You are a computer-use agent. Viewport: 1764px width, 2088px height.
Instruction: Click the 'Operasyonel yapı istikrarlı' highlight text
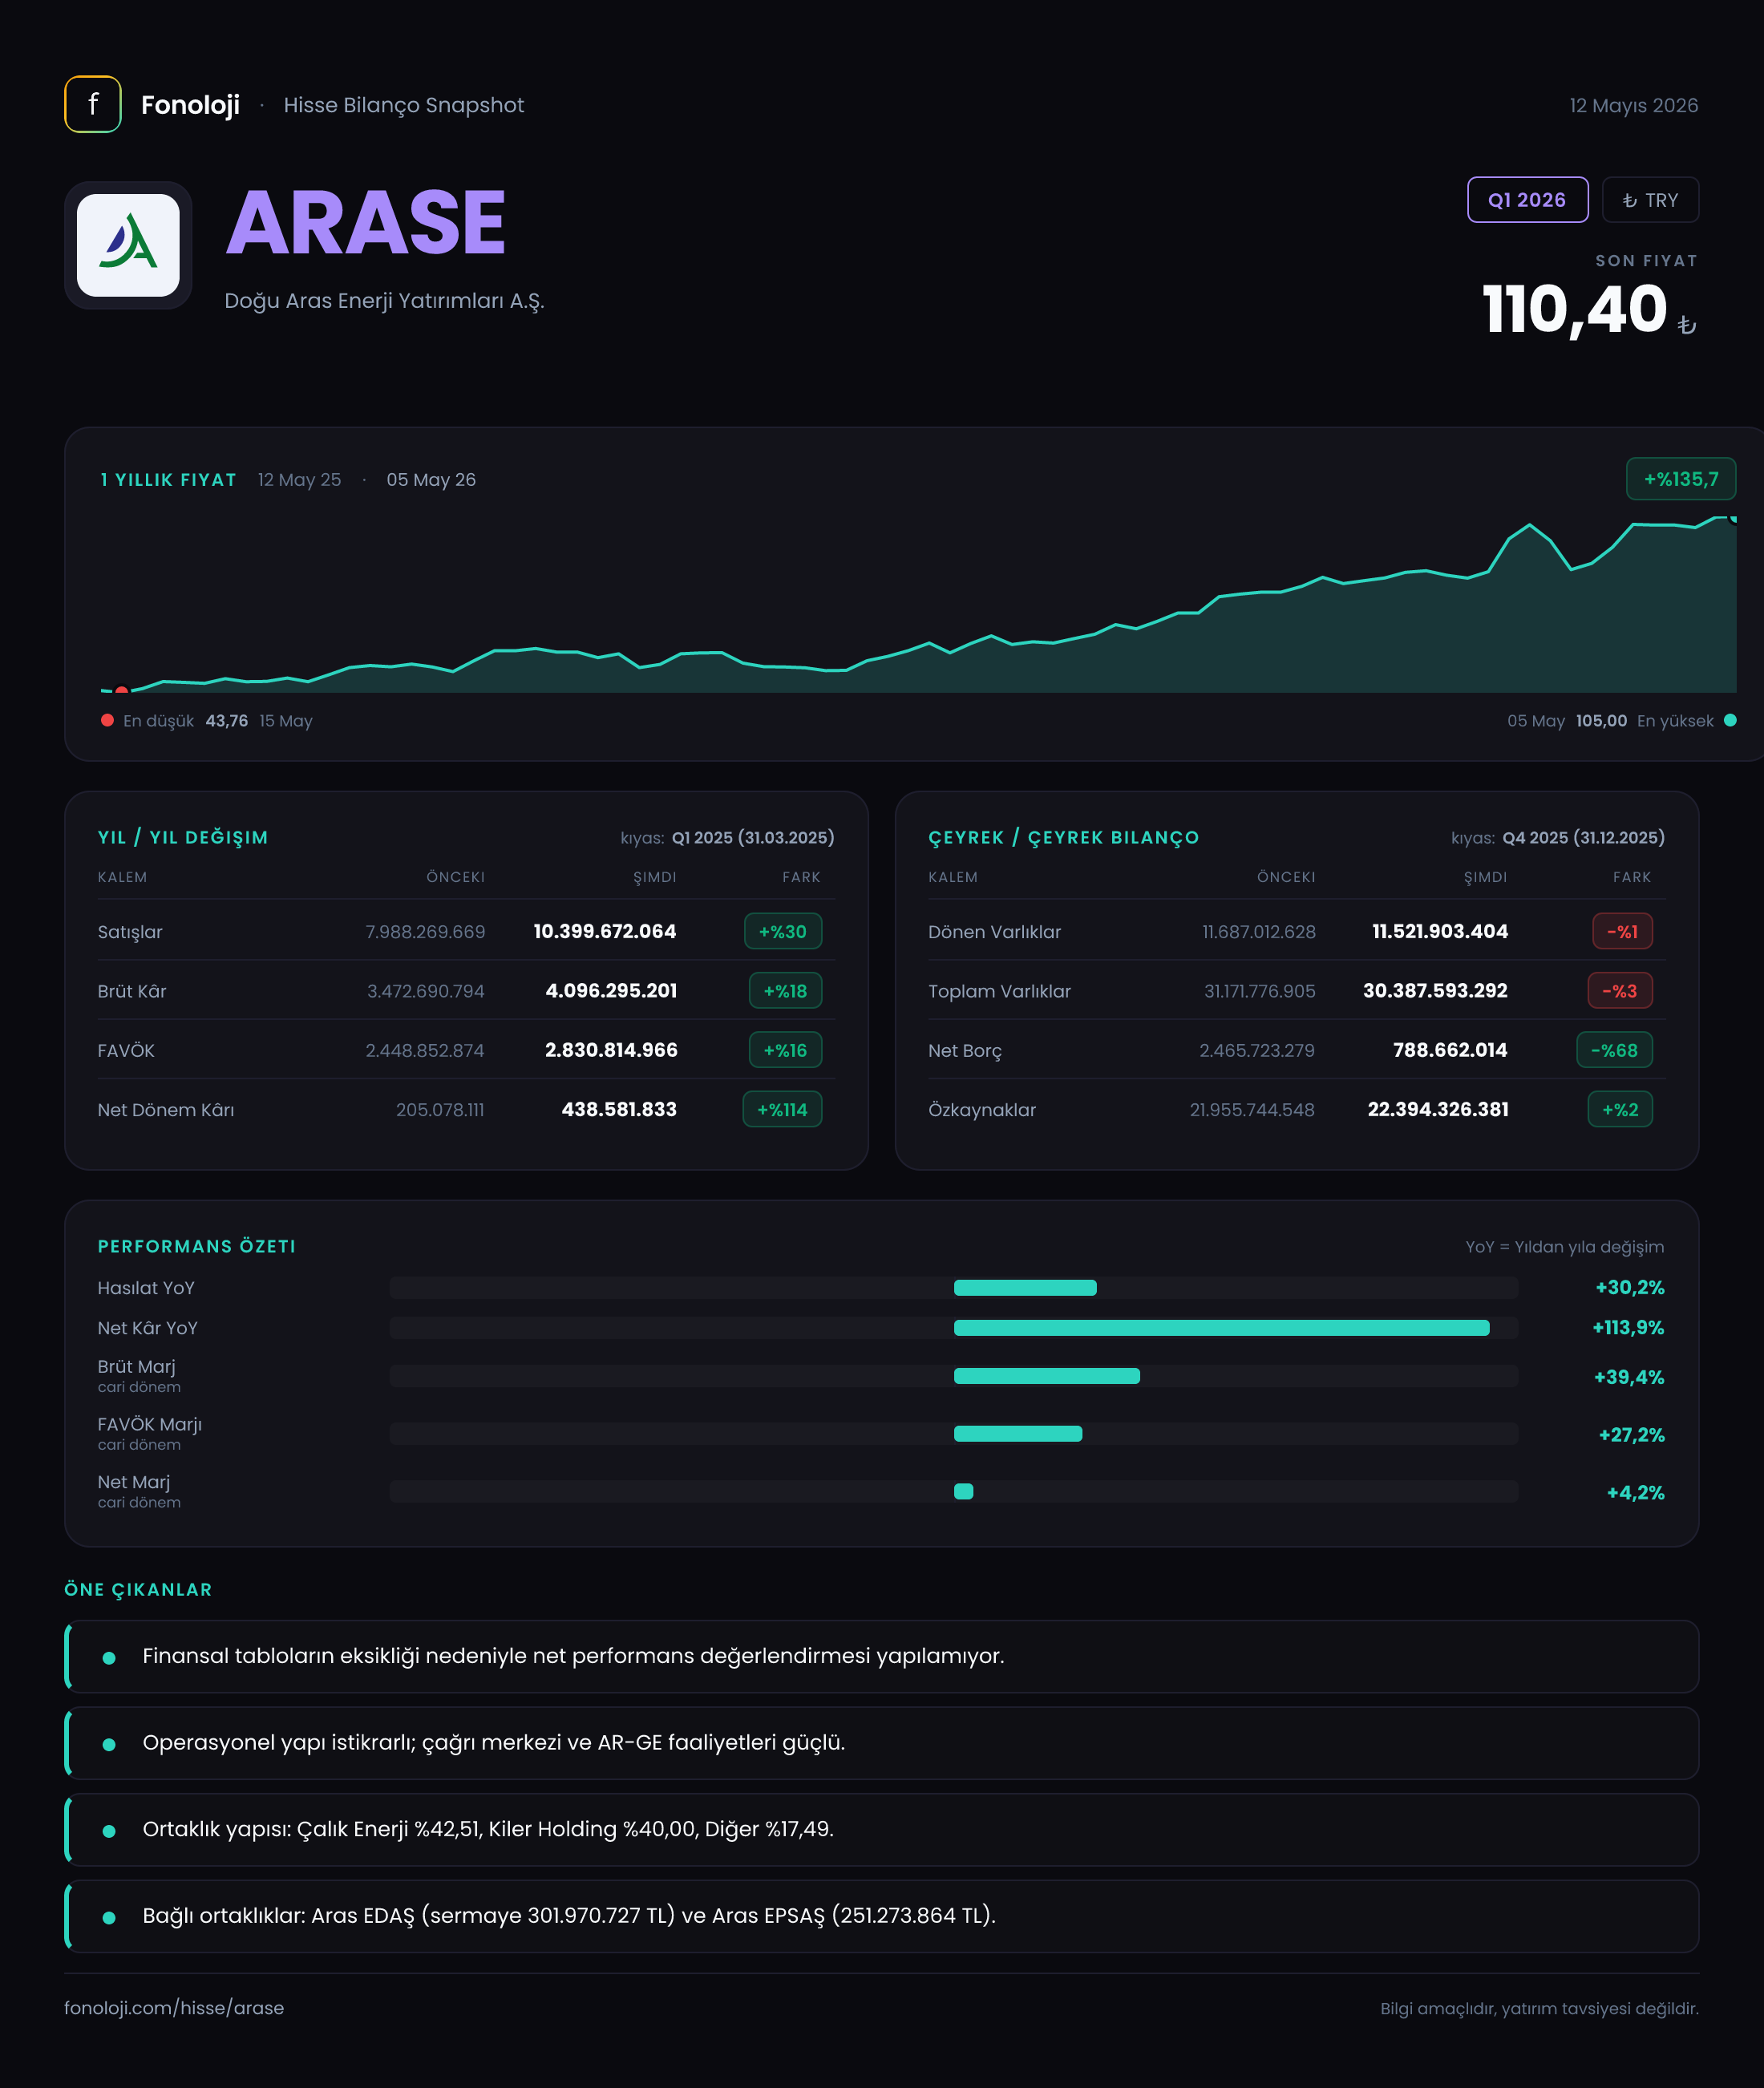click(494, 1743)
